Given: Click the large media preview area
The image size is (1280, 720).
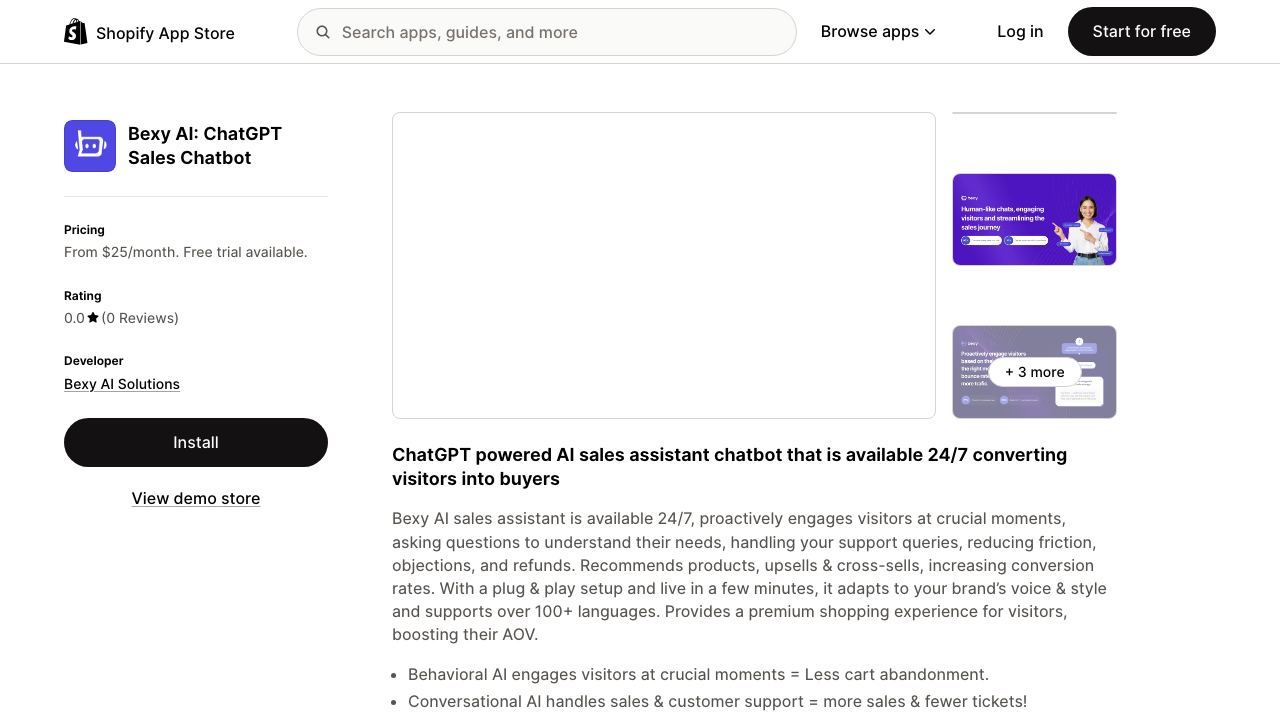Looking at the screenshot, I should pyautogui.click(x=664, y=265).
